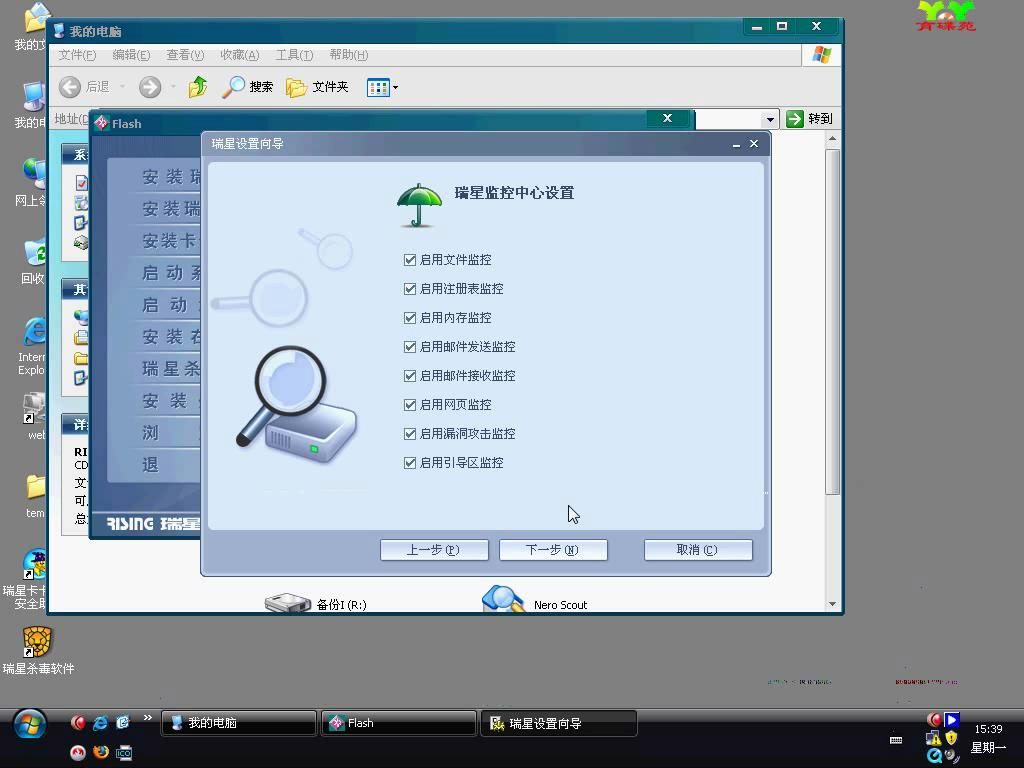Minimize the 瑞星设置向导 wizard
The width and height of the screenshot is (1024, 768).
point(736,144)
